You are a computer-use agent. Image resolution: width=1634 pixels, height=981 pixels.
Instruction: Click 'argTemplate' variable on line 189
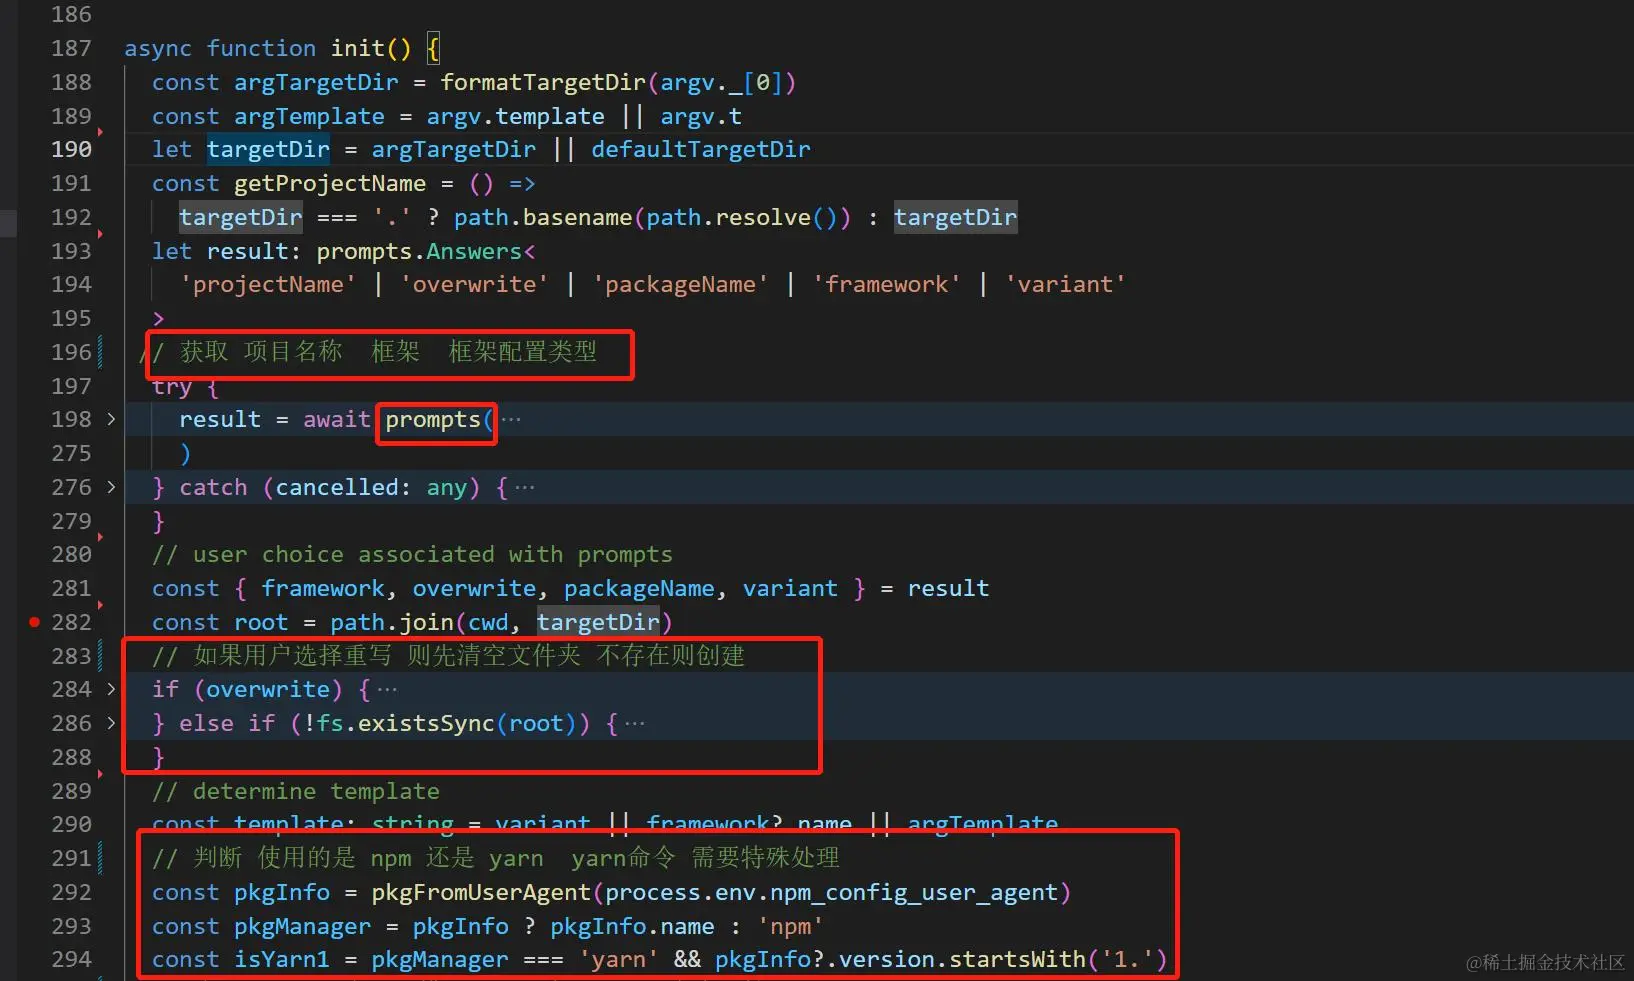pos(309,116)
